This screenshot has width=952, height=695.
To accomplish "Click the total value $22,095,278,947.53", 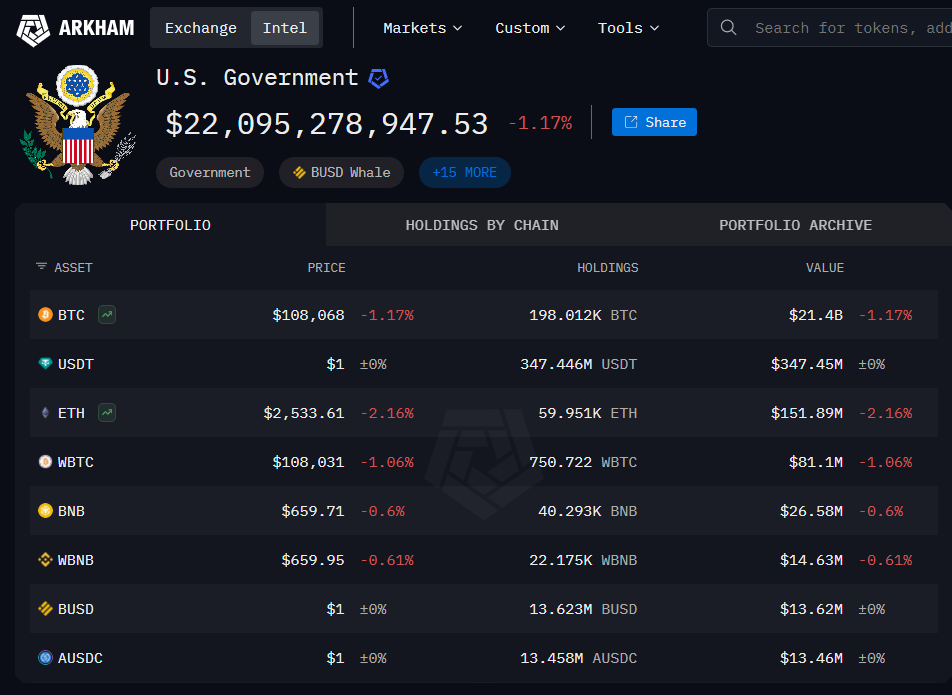I will click(x=327, y=124).
